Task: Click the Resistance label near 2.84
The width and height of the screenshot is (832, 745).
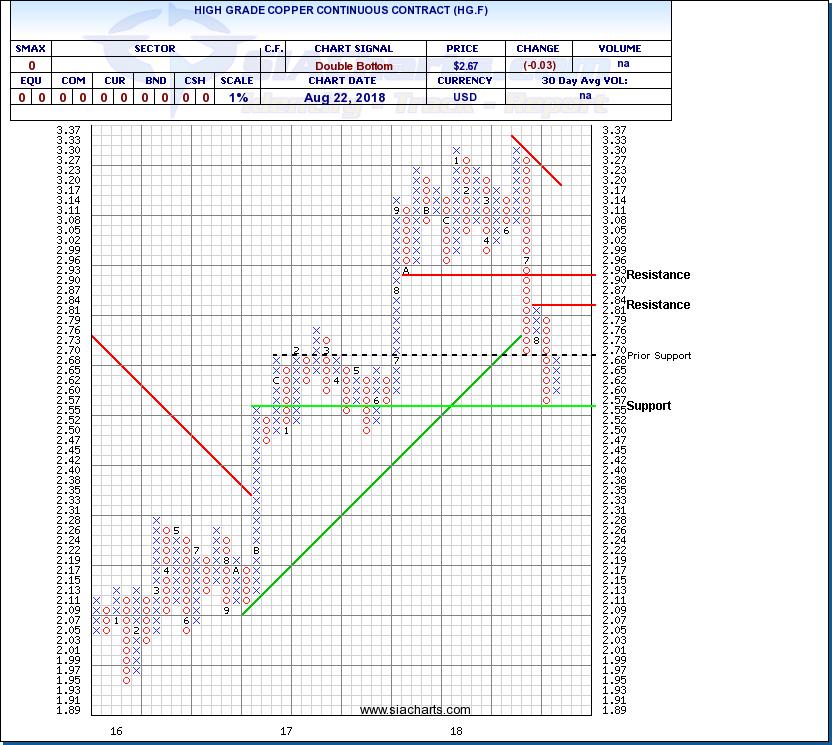Action: pos(658,305)
